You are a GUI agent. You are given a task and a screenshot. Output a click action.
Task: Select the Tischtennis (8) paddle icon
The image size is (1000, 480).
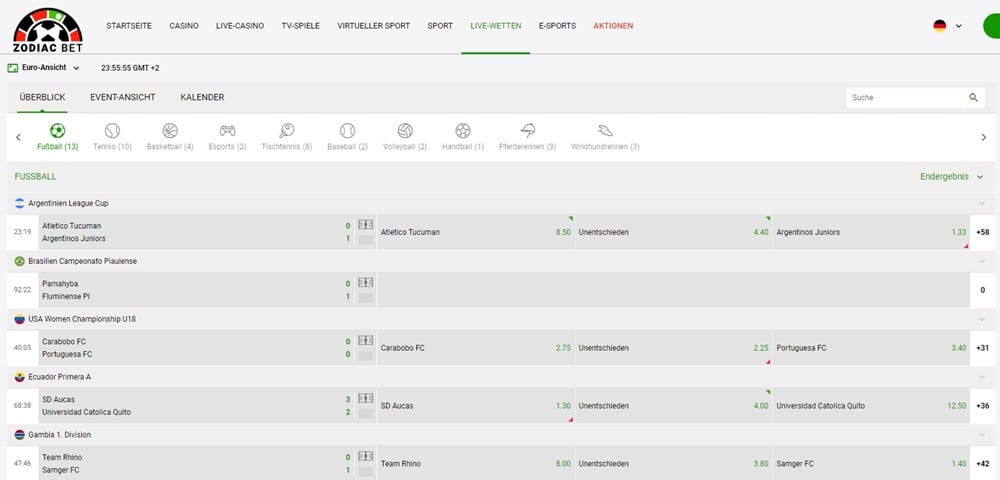click(286, 131)
